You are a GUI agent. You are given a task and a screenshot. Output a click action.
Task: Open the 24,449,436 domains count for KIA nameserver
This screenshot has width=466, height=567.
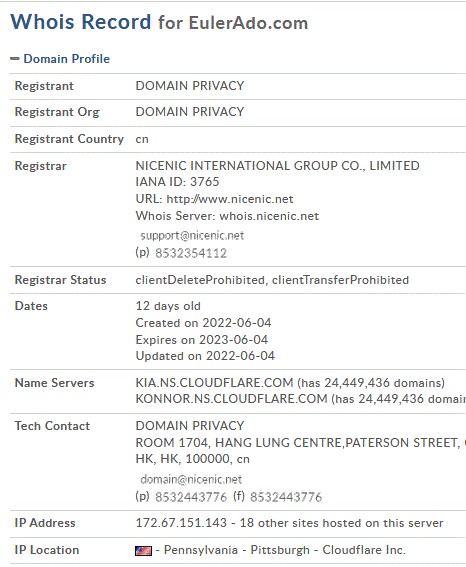pos(371,383)
